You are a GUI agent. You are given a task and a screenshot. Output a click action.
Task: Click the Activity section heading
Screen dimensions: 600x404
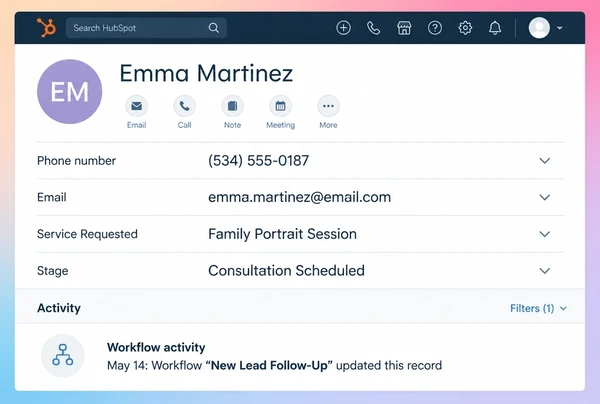click(x=59, y=308)
